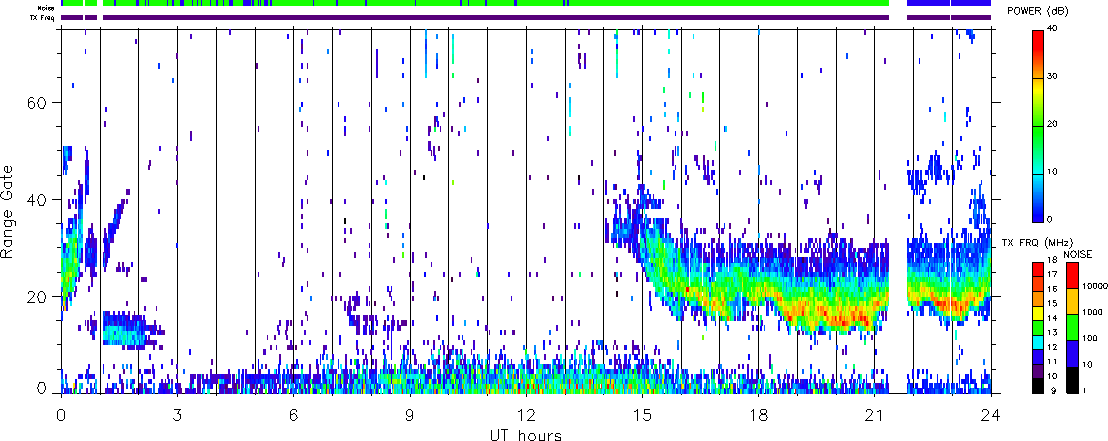Click the "18" label on the TX FRQ scale
The height and width of the screenshot is (441, 1108).
pyautogui.click(x=1052, y=260)
